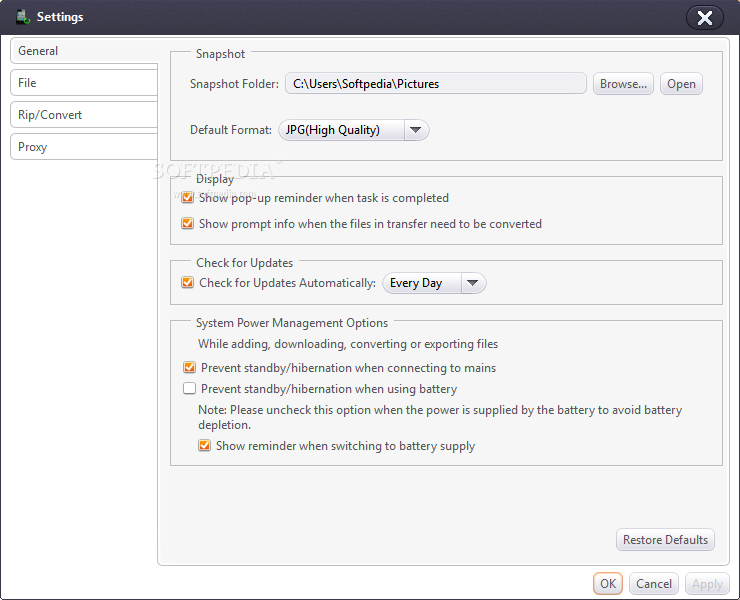
Task: Click the Settings app icon in title bar
Action: [23, 17]
